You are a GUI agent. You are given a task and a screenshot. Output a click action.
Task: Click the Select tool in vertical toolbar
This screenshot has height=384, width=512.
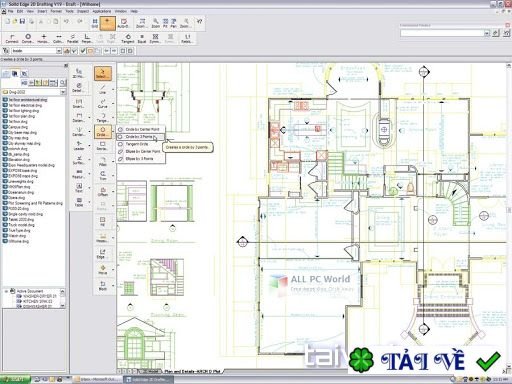(x=103, y=73)
